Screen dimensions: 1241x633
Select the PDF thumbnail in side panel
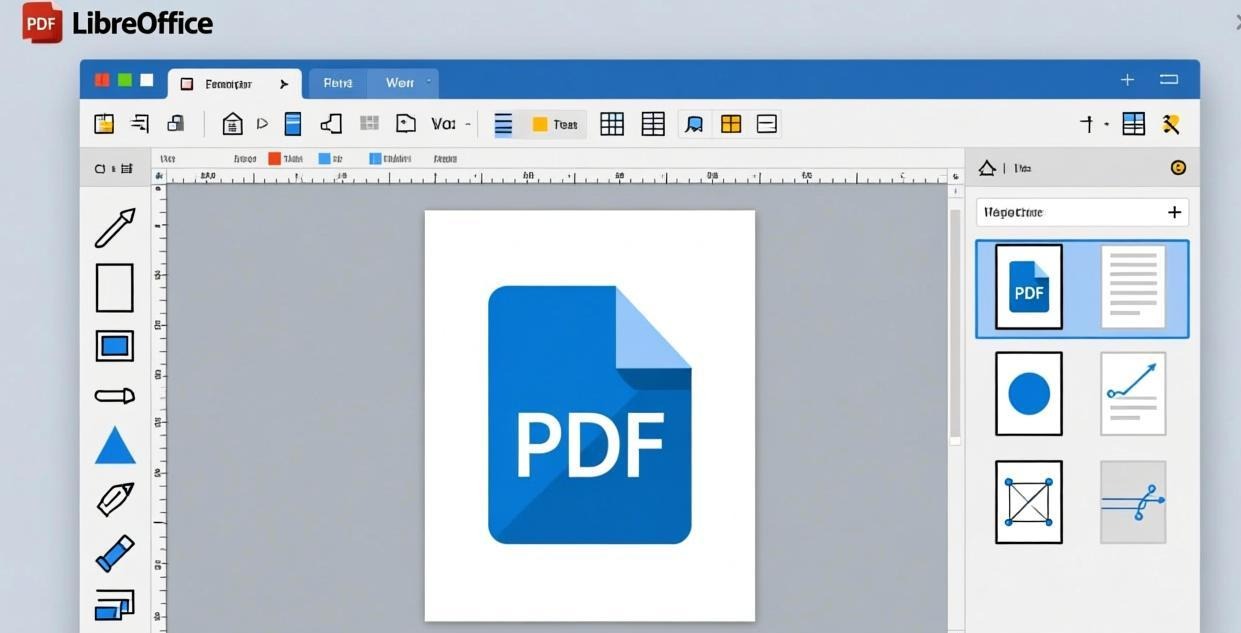[1029, 287]
